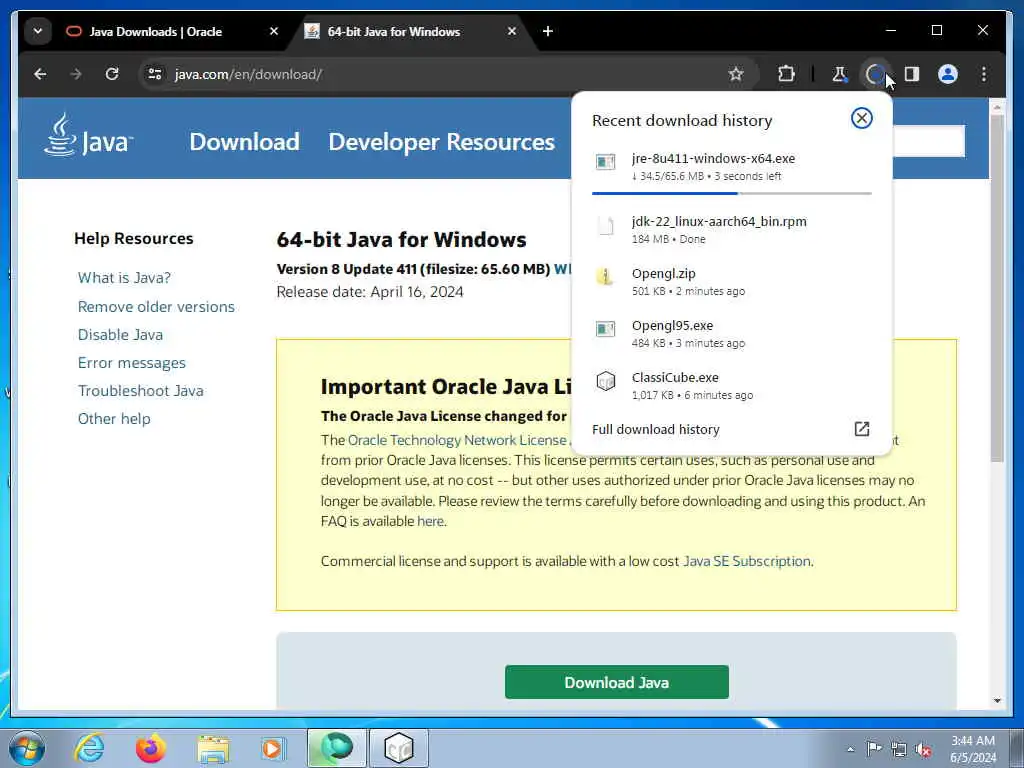
Task: Open Windows Media Player on taskbar
Action: pos(273,748)
